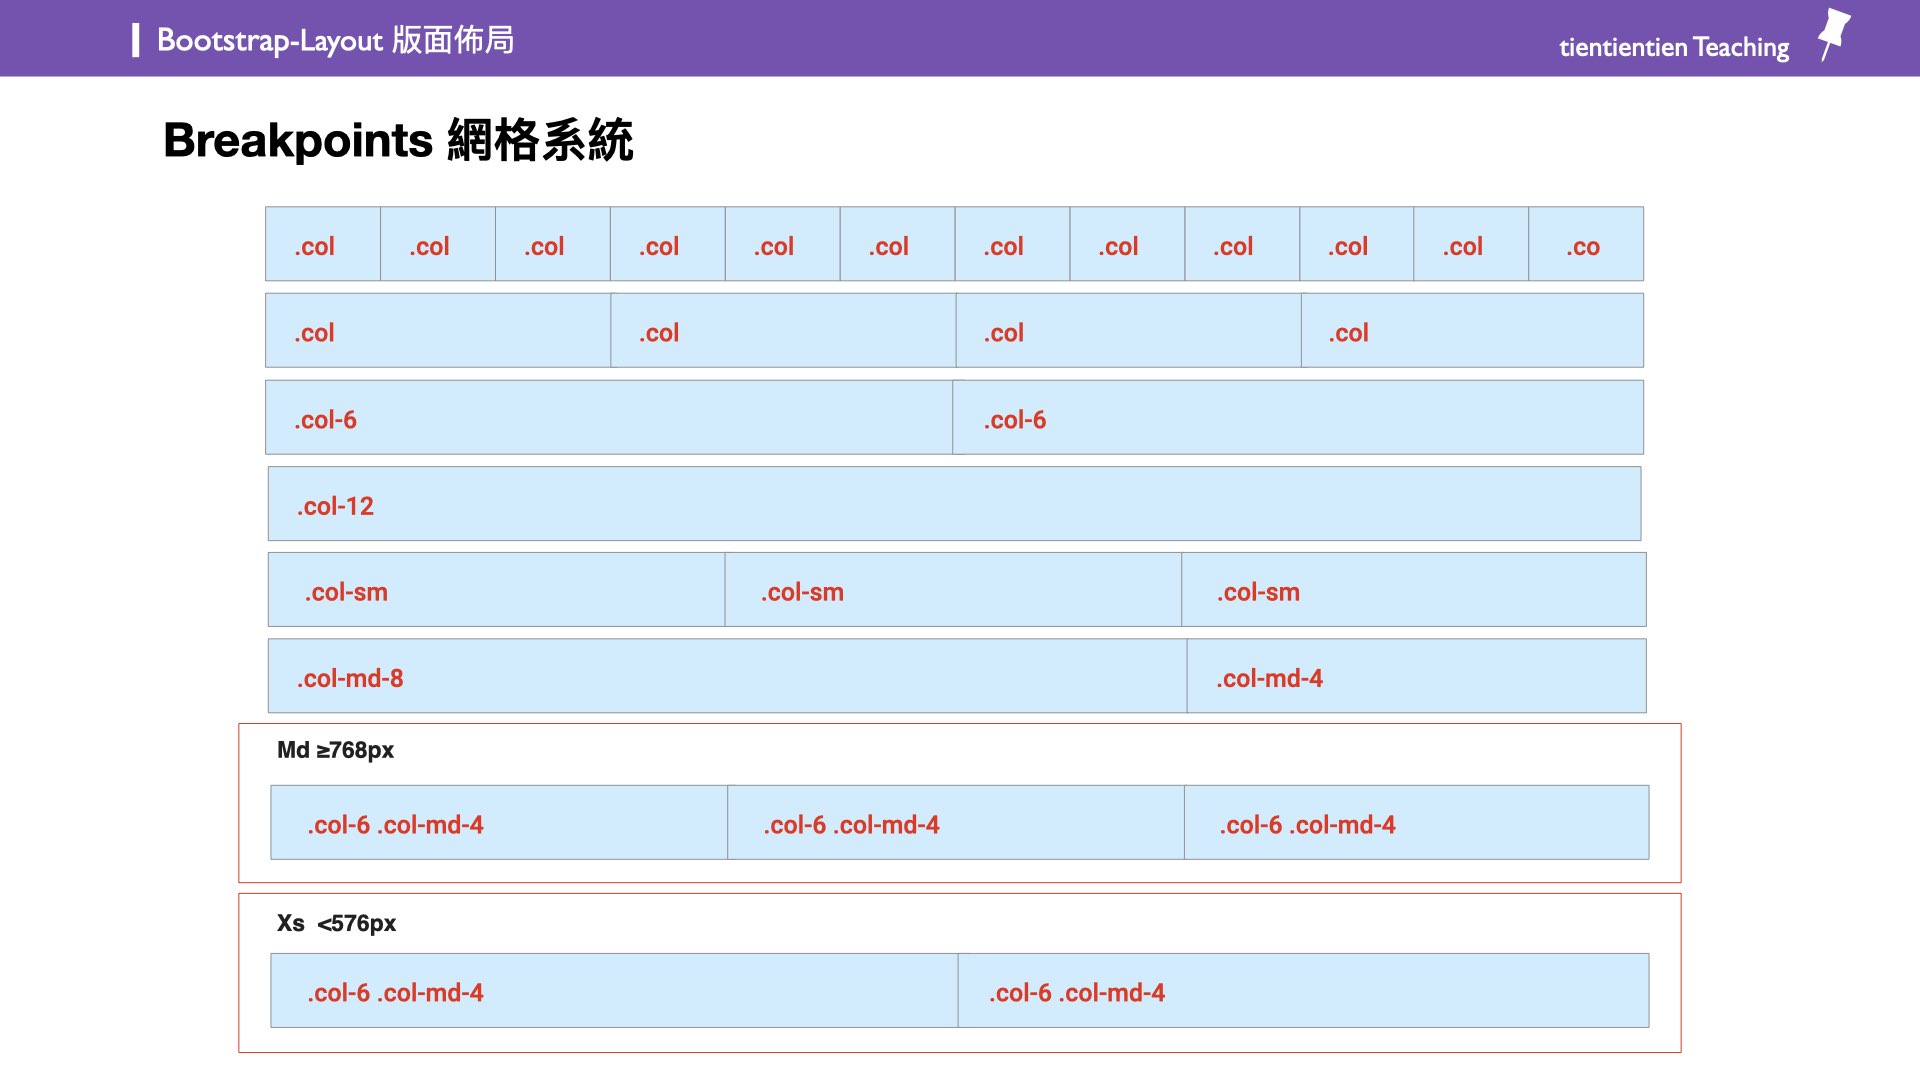Click the leftmost .col box in the second row
This screenshot has width=1920, height=1080.
point(437,331)
